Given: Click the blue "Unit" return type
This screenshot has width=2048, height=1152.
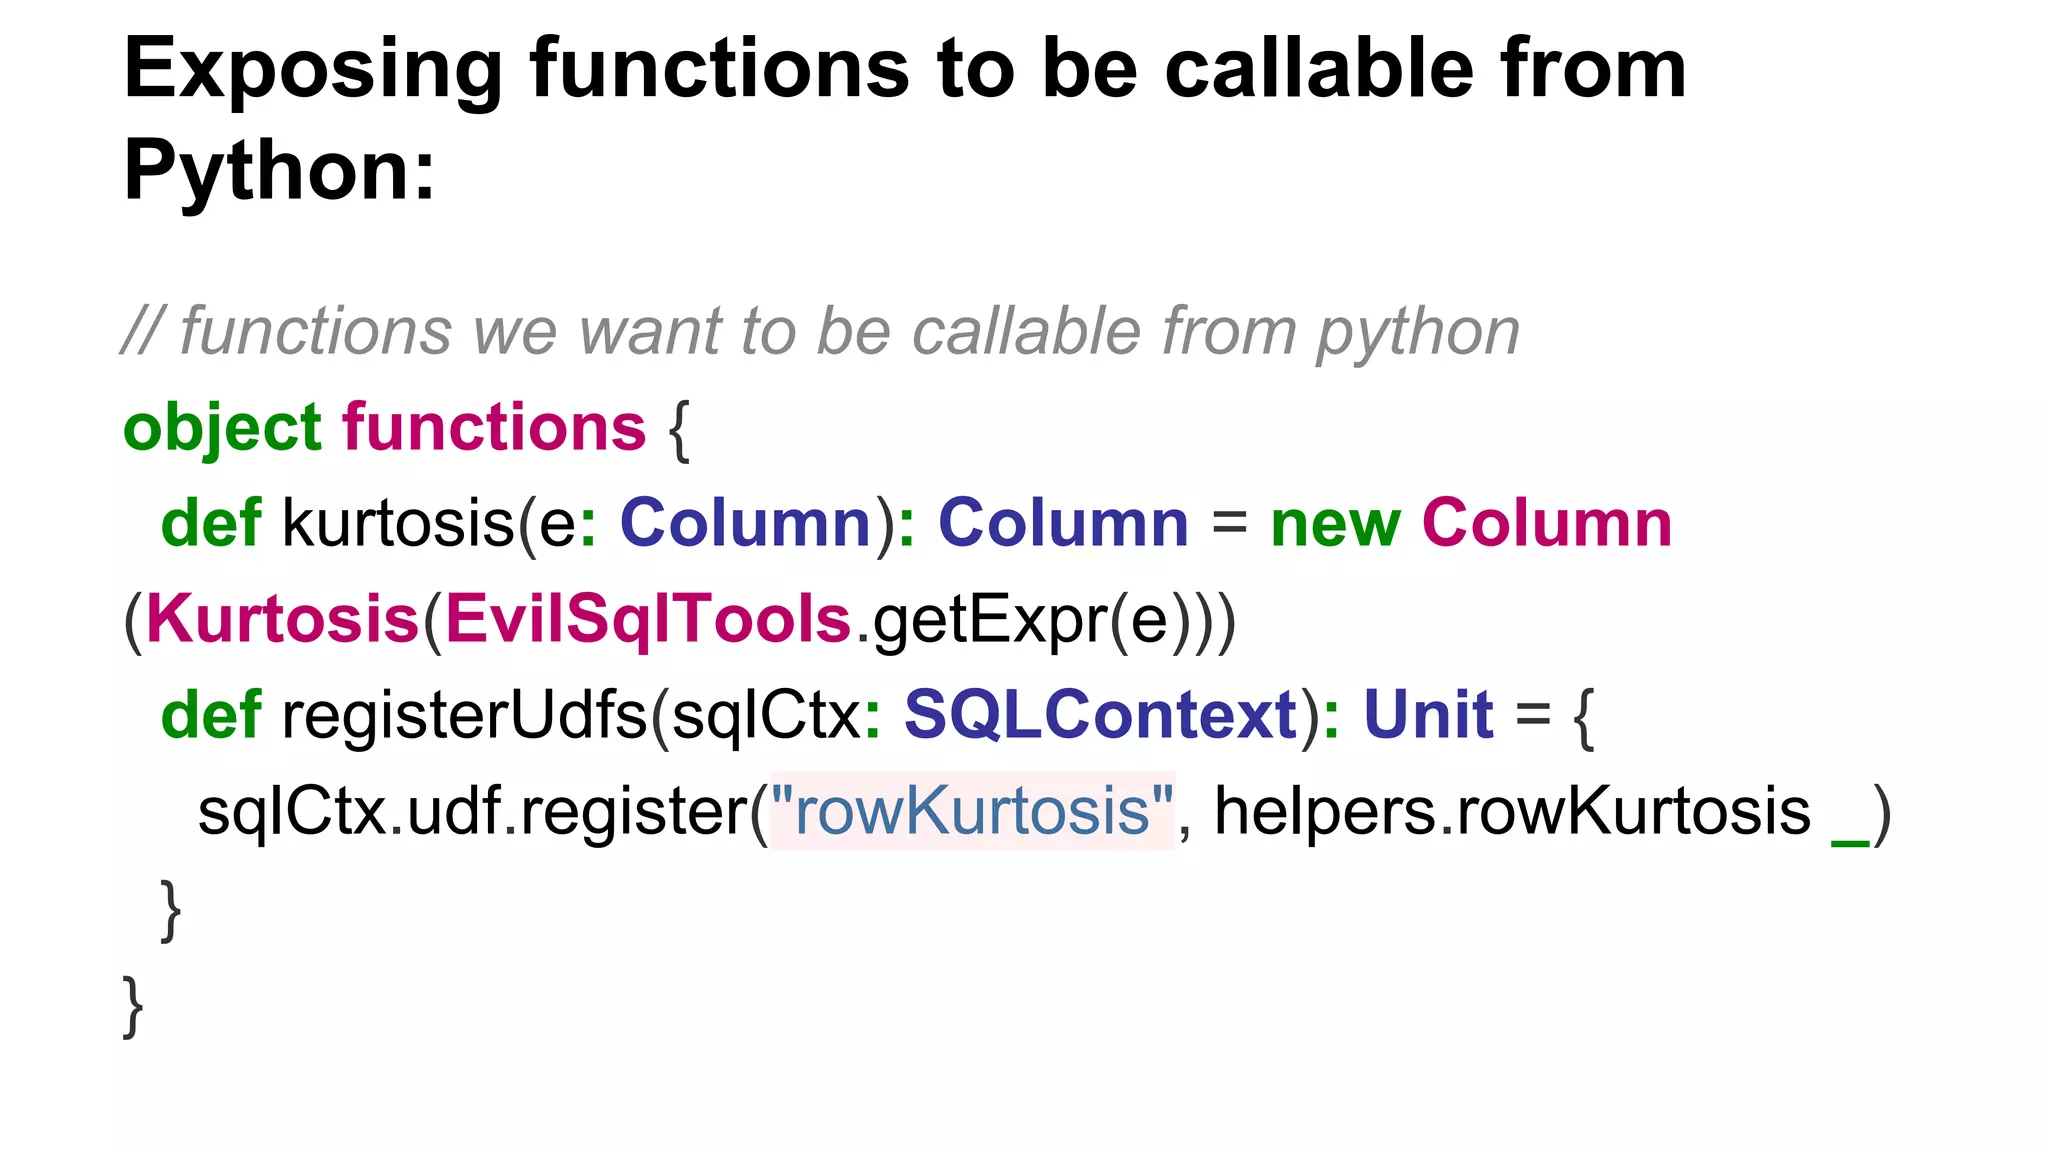Looking at the screenshot, I should coord(1428,715).
